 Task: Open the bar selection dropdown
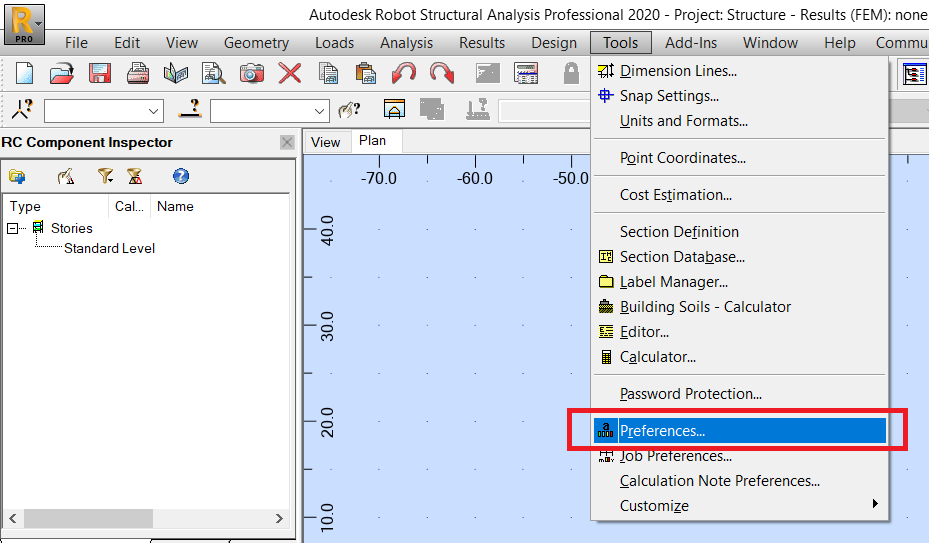(x=319, y=111)
